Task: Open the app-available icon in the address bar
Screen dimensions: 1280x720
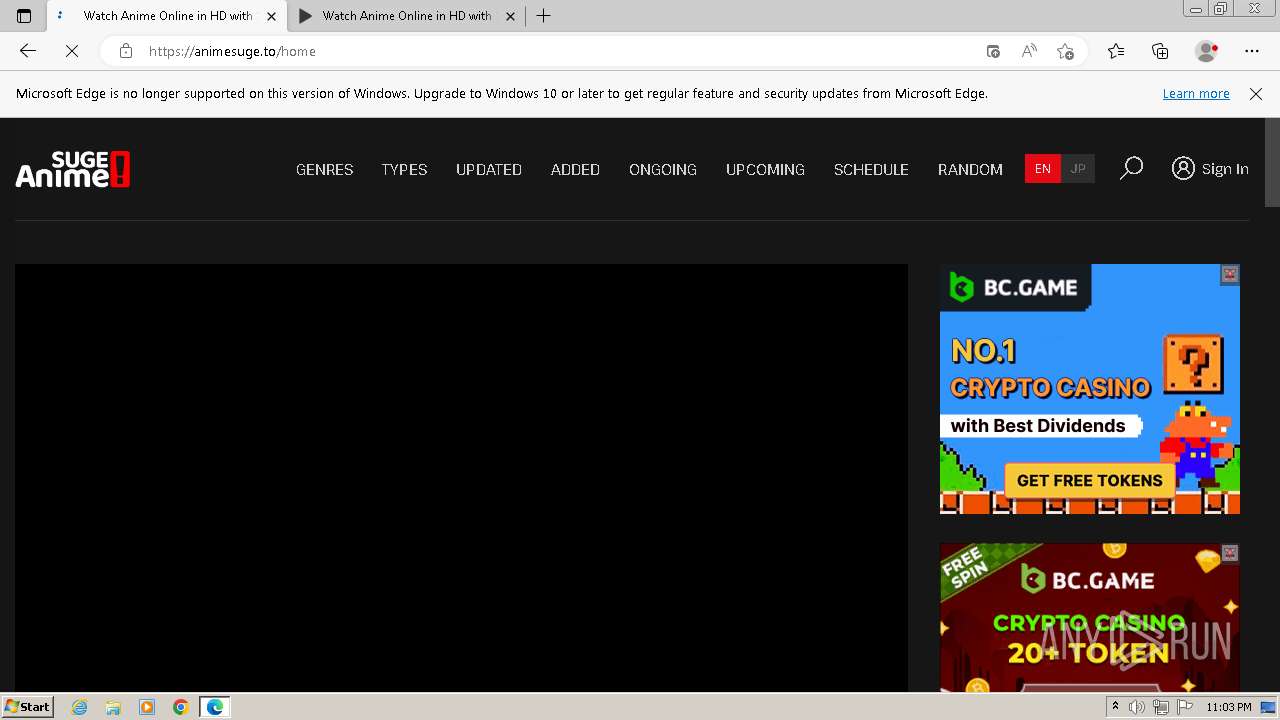Action: 993,51
